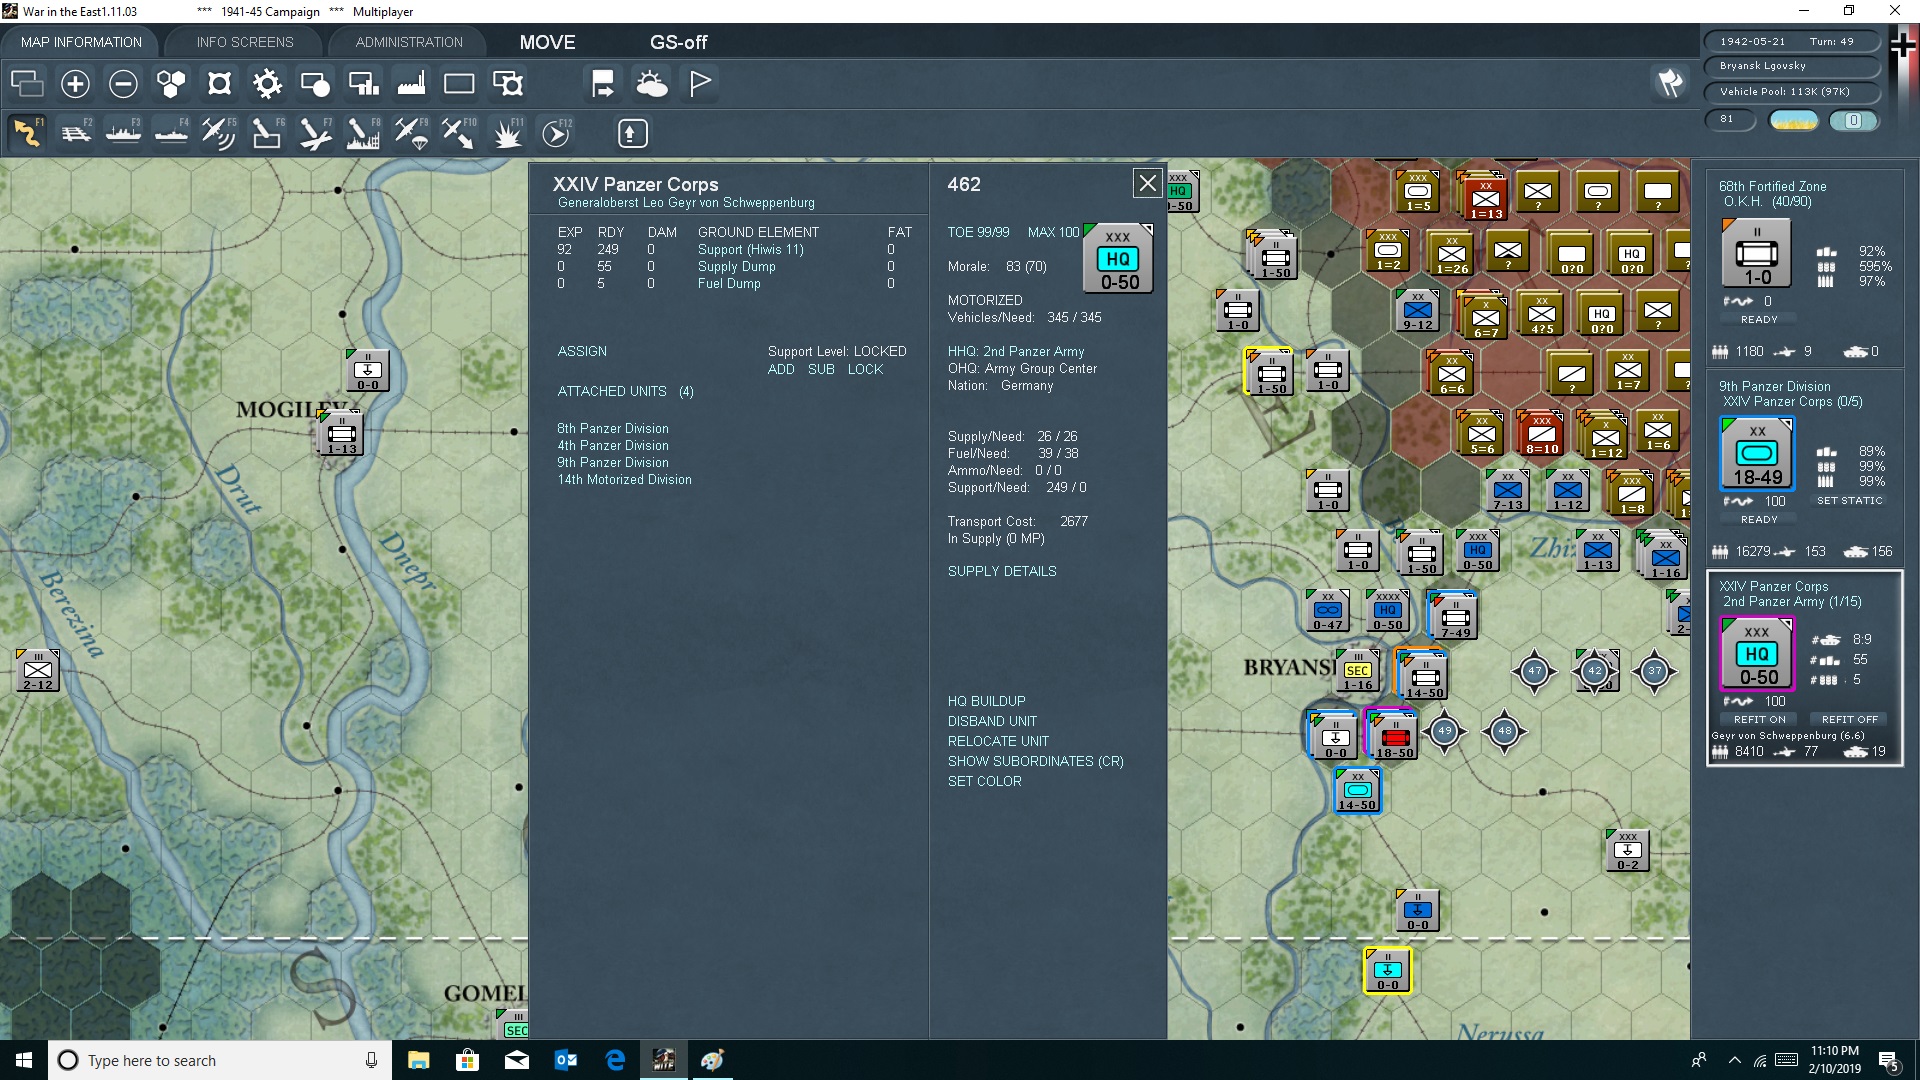Viewport: 1920px width, 1080px height.
Task: Zoom in with the plus icon
Action: [x=75, y=84]
